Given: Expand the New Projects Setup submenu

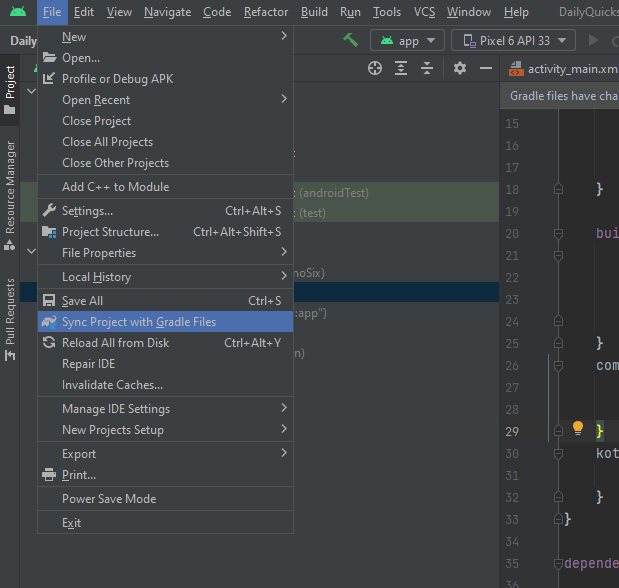Looking at the screenshot, I should point(165,430).
